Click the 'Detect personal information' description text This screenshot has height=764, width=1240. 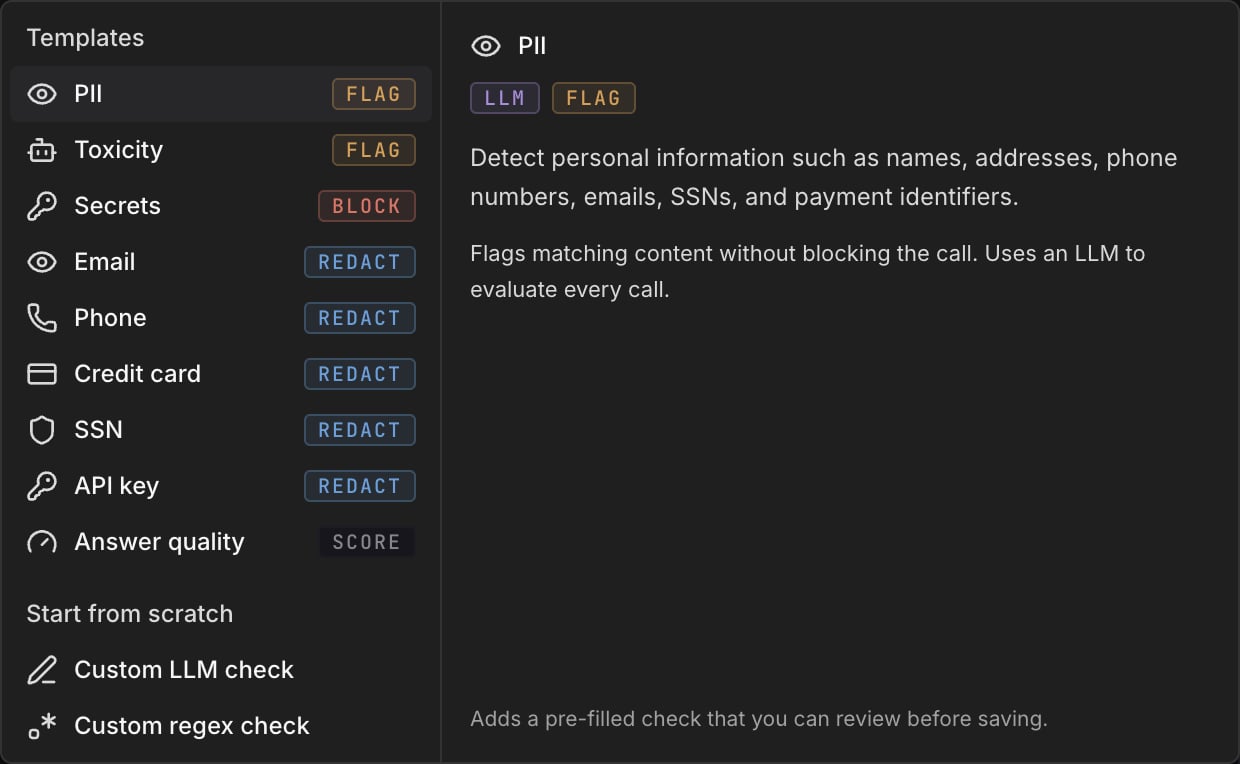[x=824, y=177]
